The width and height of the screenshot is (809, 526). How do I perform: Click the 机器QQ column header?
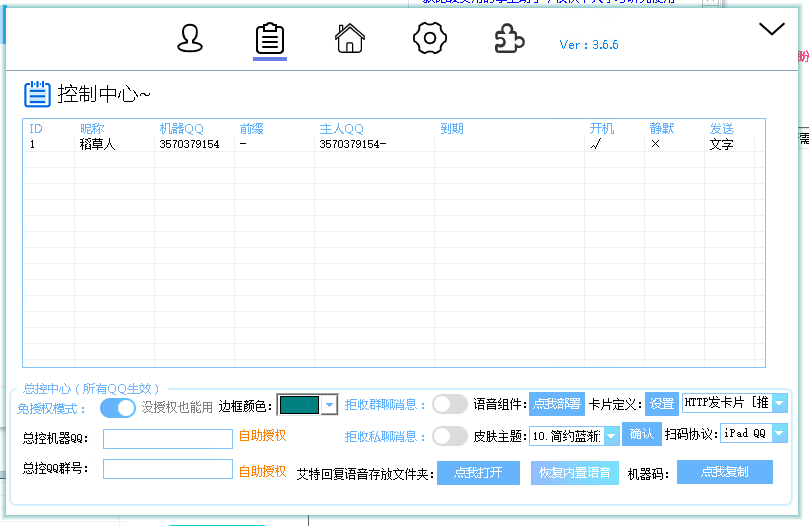(181, 129)
